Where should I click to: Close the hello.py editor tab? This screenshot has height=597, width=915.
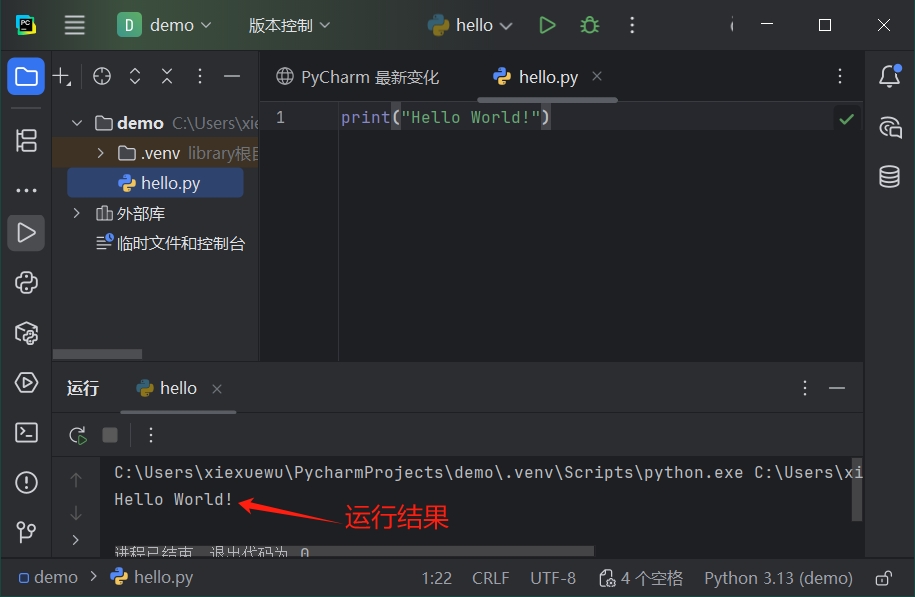pyautogui.click(x=596, y=76)
